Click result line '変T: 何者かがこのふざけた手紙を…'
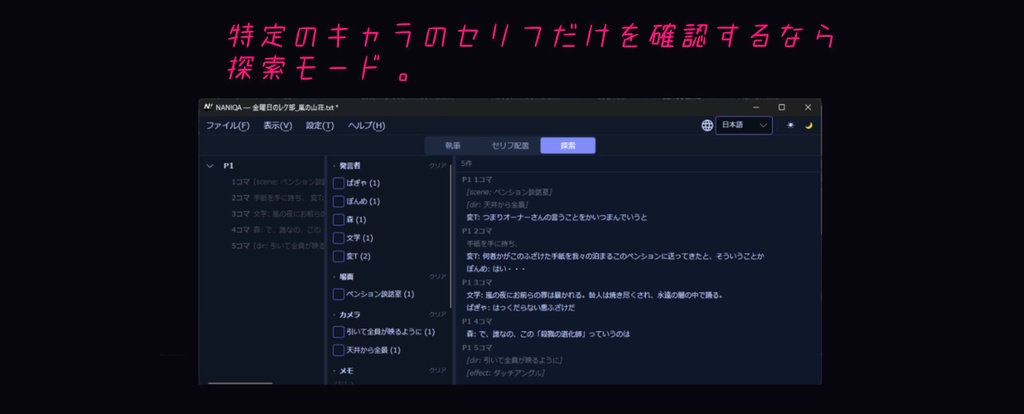The image size is (1024, 414). (x=615, y=256)
